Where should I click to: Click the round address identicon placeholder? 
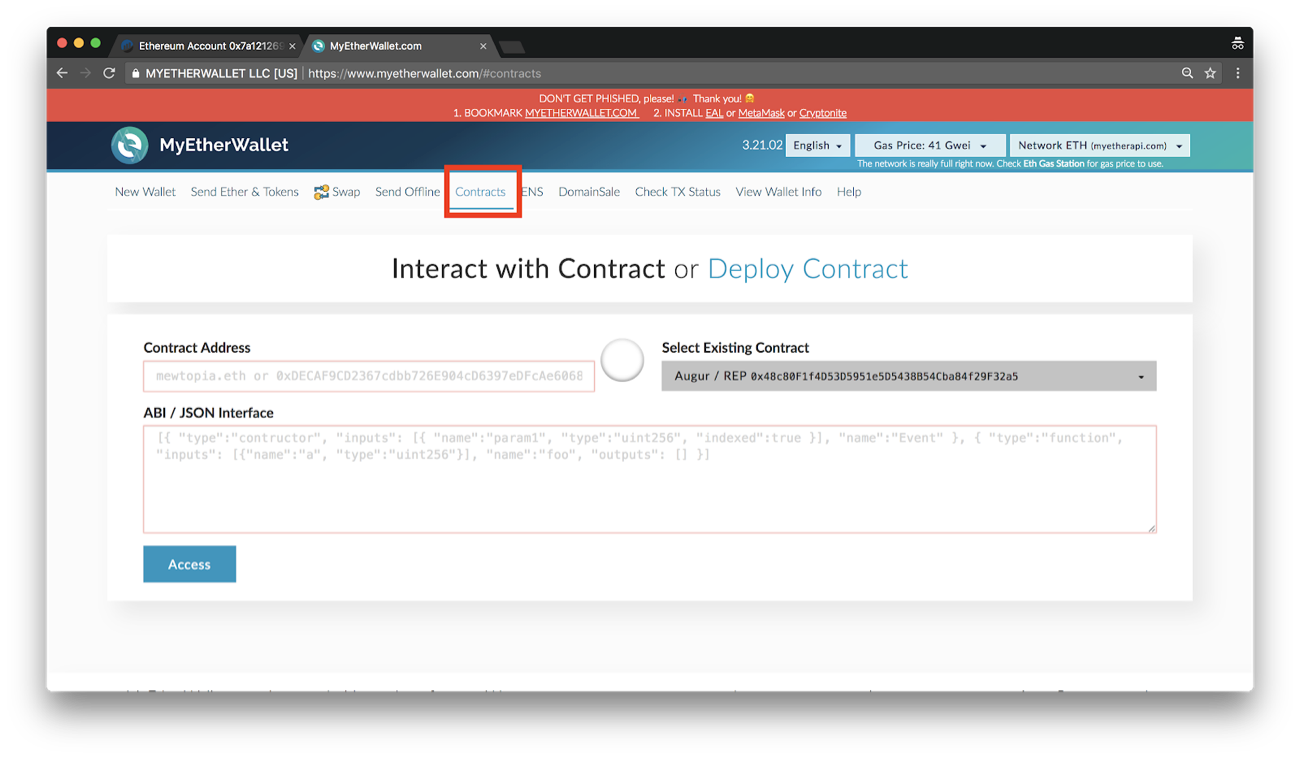(622, 360)
